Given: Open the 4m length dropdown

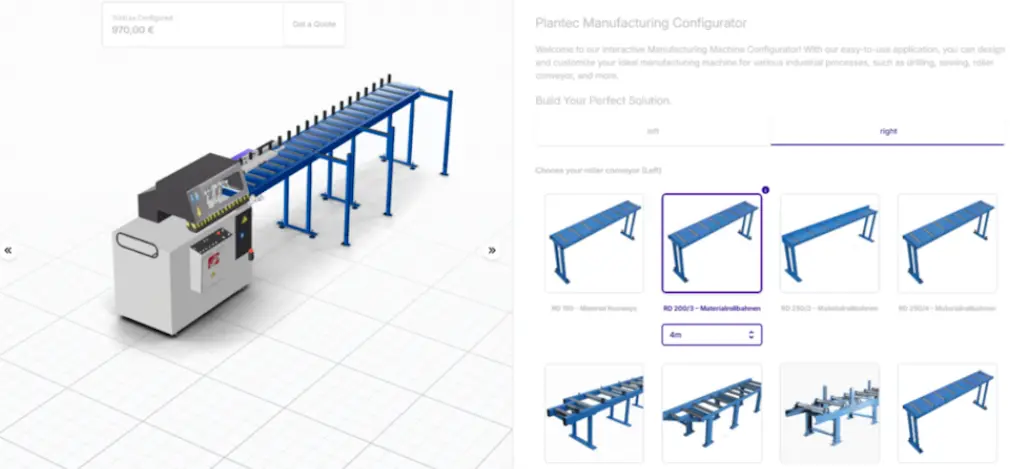Looking at the screenshot, I should click(711, 334).
